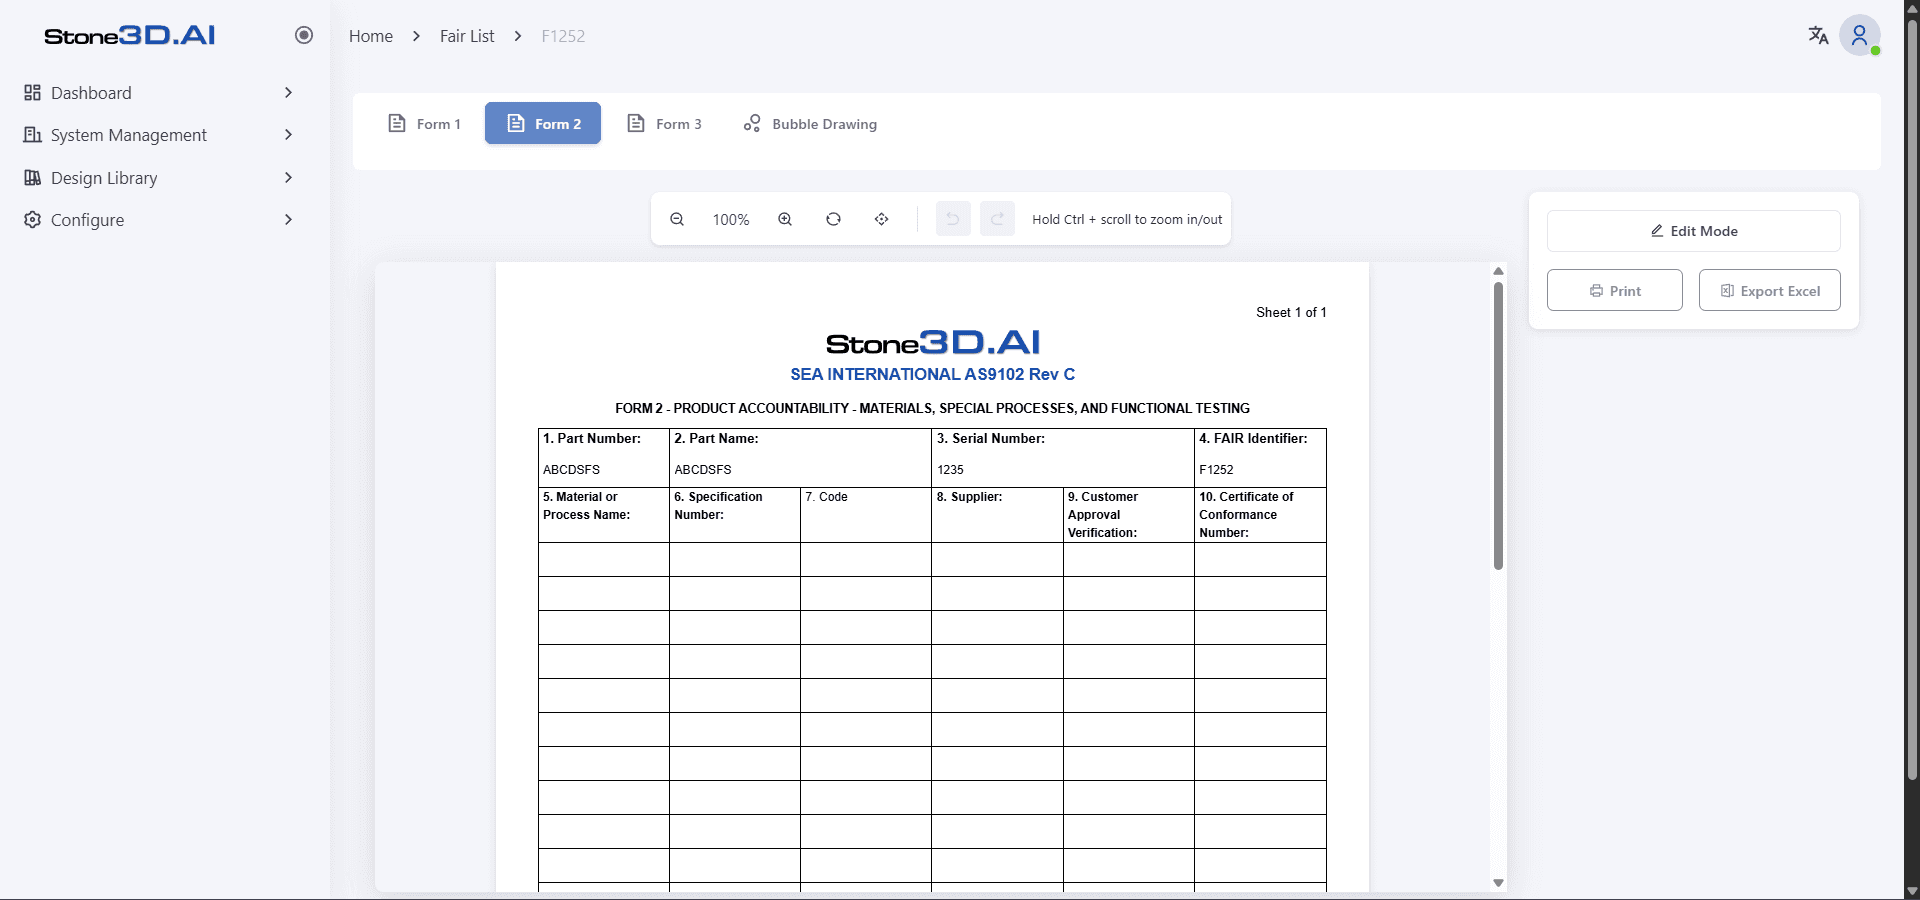Switch to the Form 3 tab
The image size is (1920, 900).
coord(664,123)
